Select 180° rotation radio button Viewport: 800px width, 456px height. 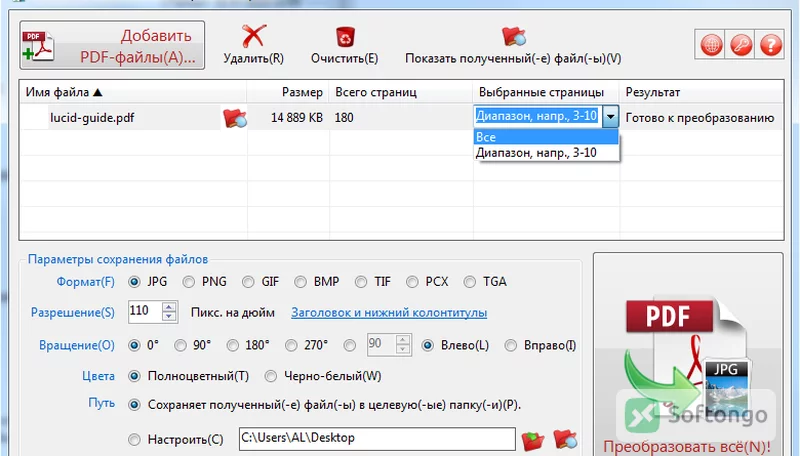tap(233, 345)
